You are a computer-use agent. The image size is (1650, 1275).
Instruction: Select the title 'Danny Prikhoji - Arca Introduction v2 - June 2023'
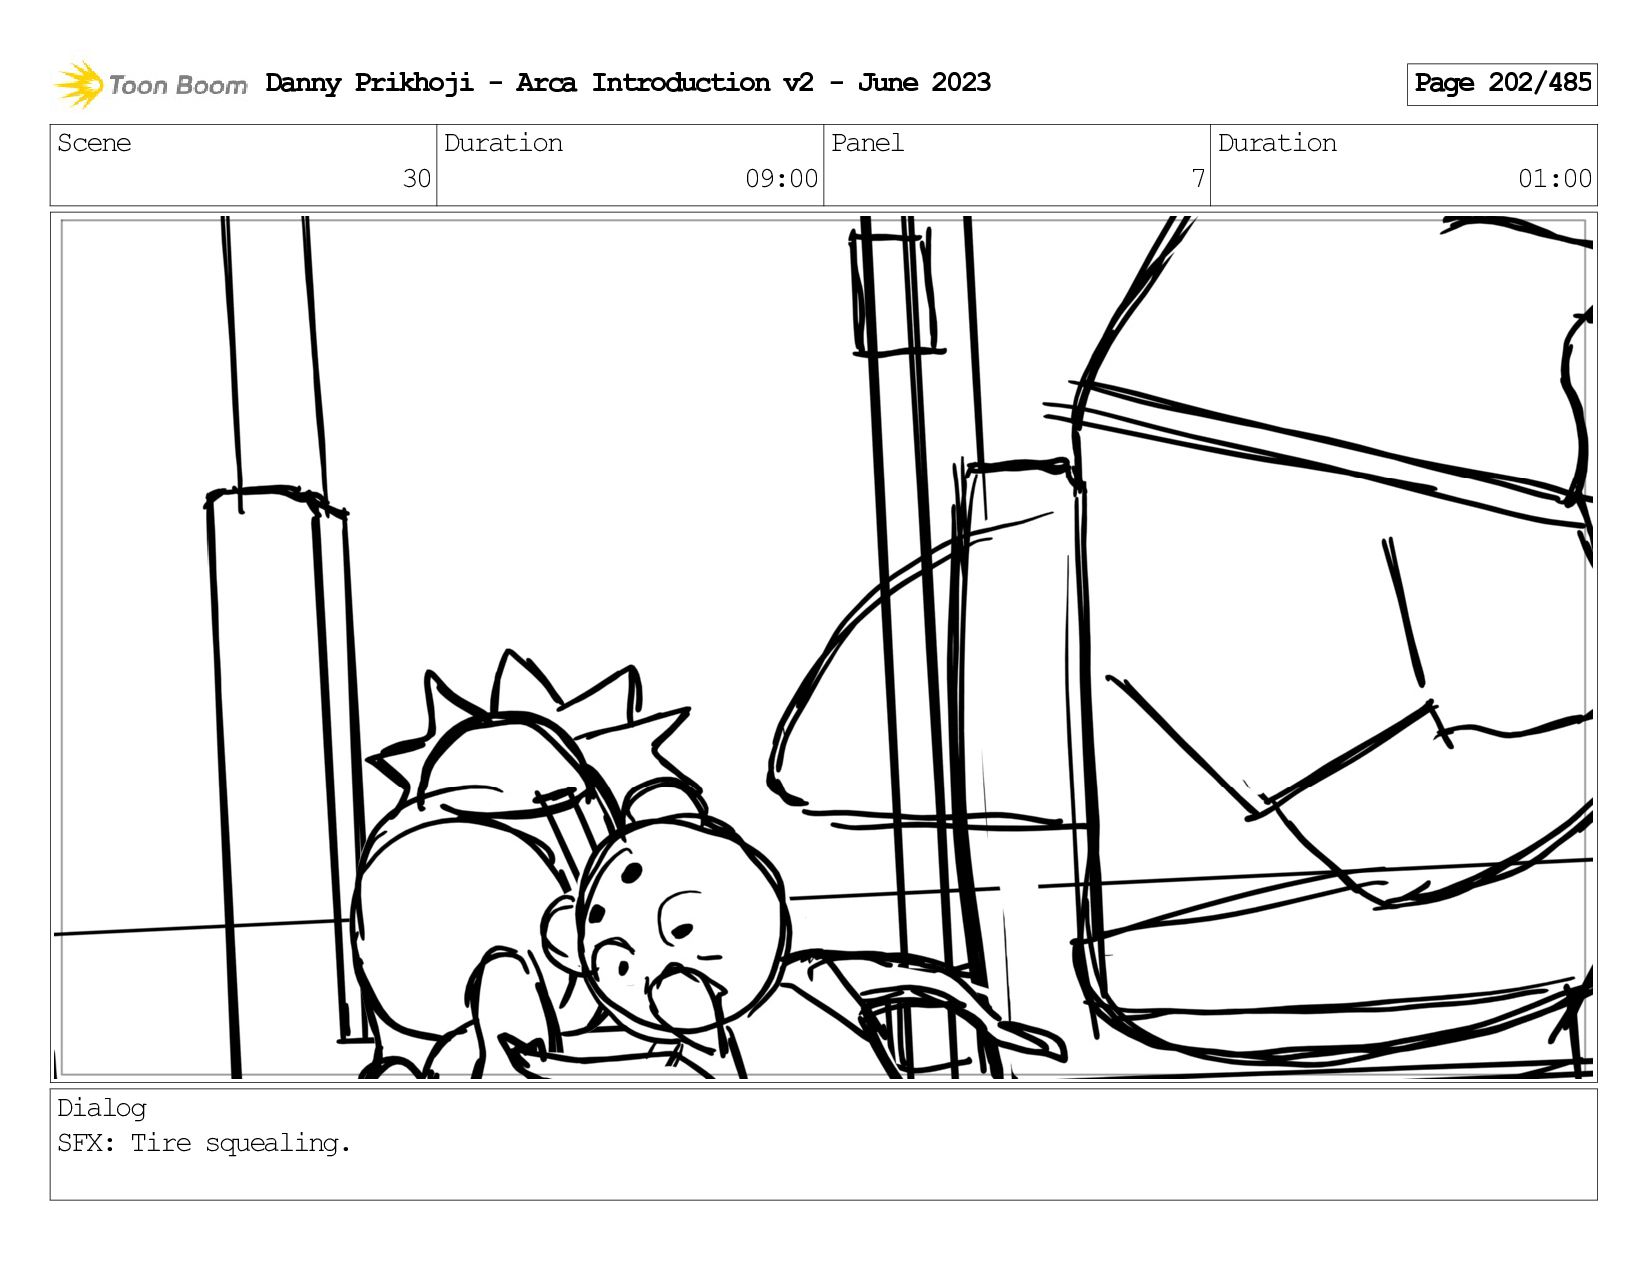(628, 83)
